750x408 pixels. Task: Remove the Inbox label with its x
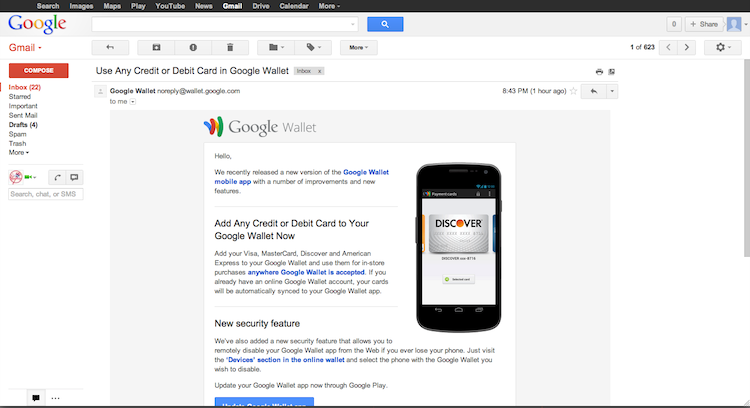click(319, 72)
